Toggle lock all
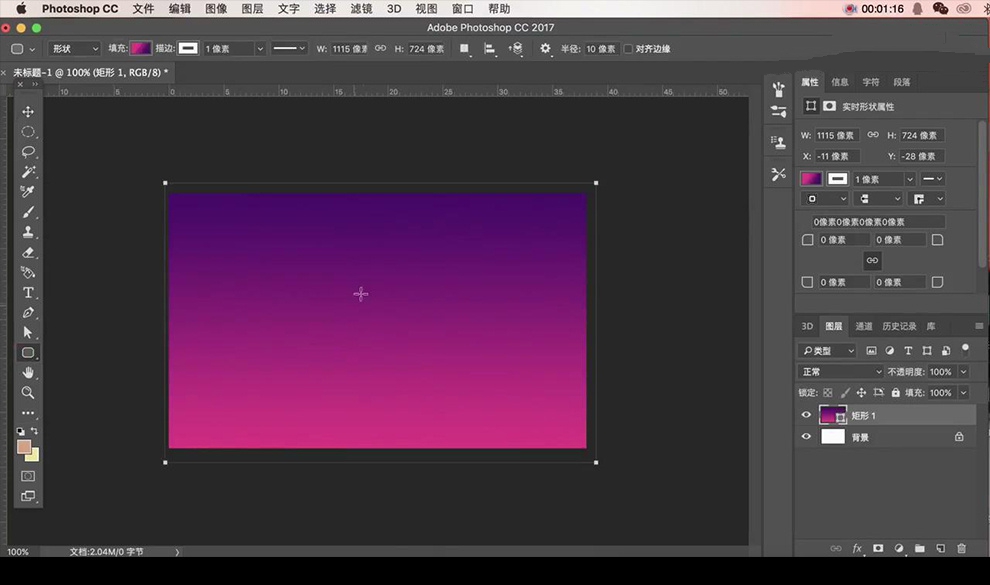This screenshot has height=585, width=990. coord(895,393)
